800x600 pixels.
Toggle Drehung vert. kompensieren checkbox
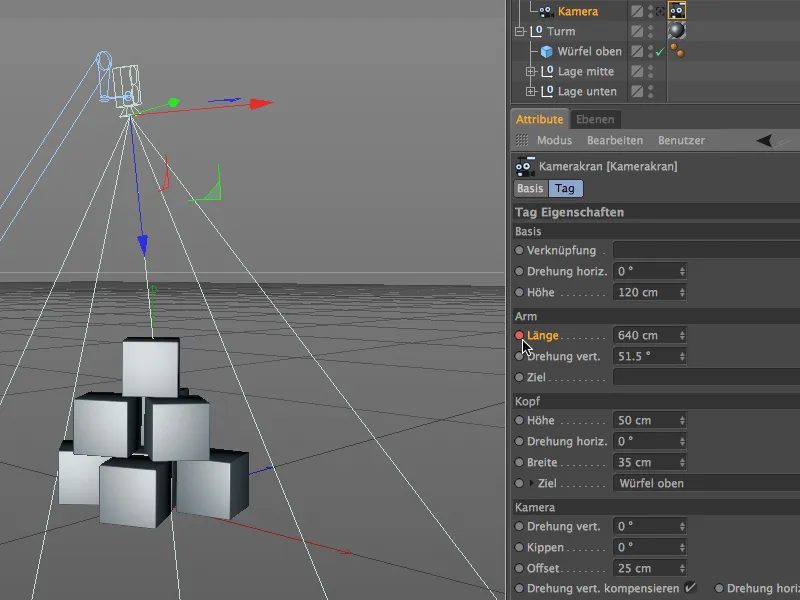(x=690, y=588)
